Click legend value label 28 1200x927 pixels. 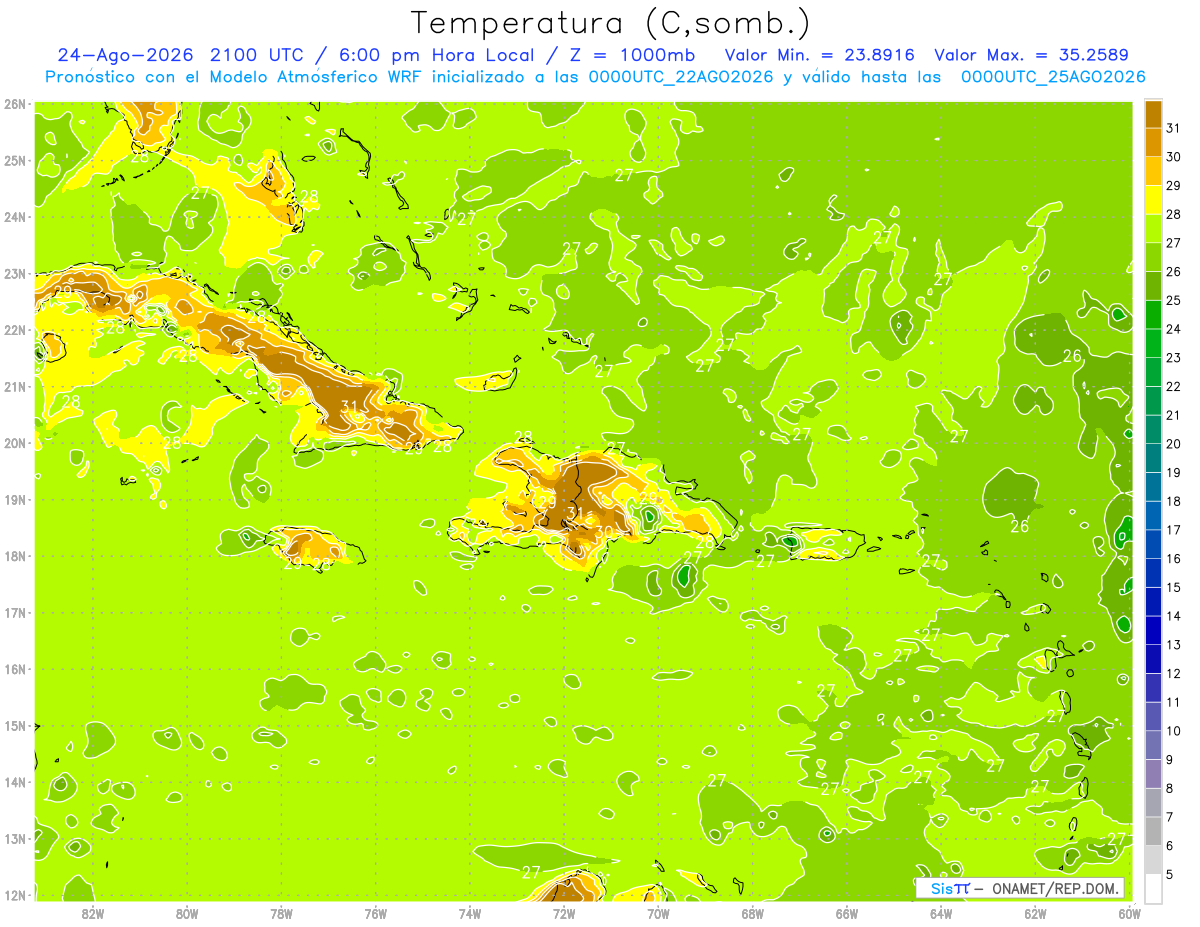tap(1173, 214)
